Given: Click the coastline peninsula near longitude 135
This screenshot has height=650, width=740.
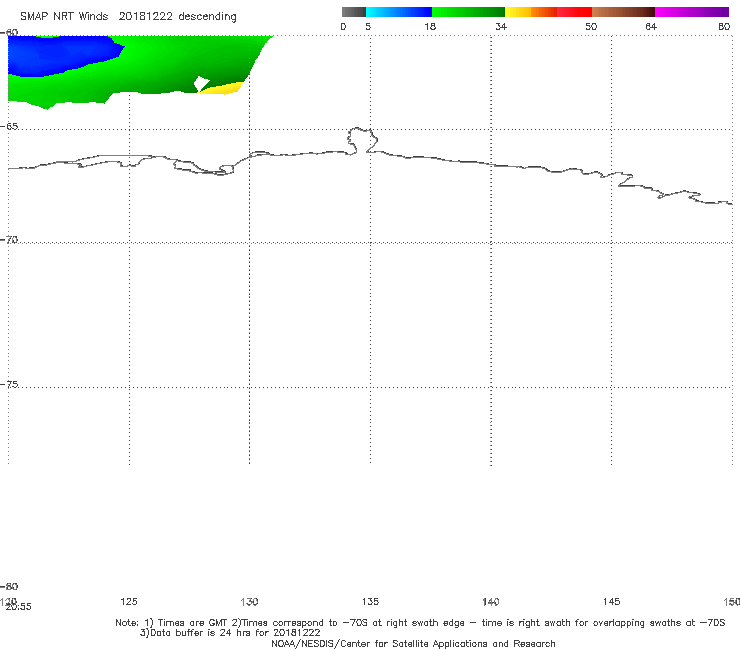Looking at the screenshot, I should coord(362,140).
